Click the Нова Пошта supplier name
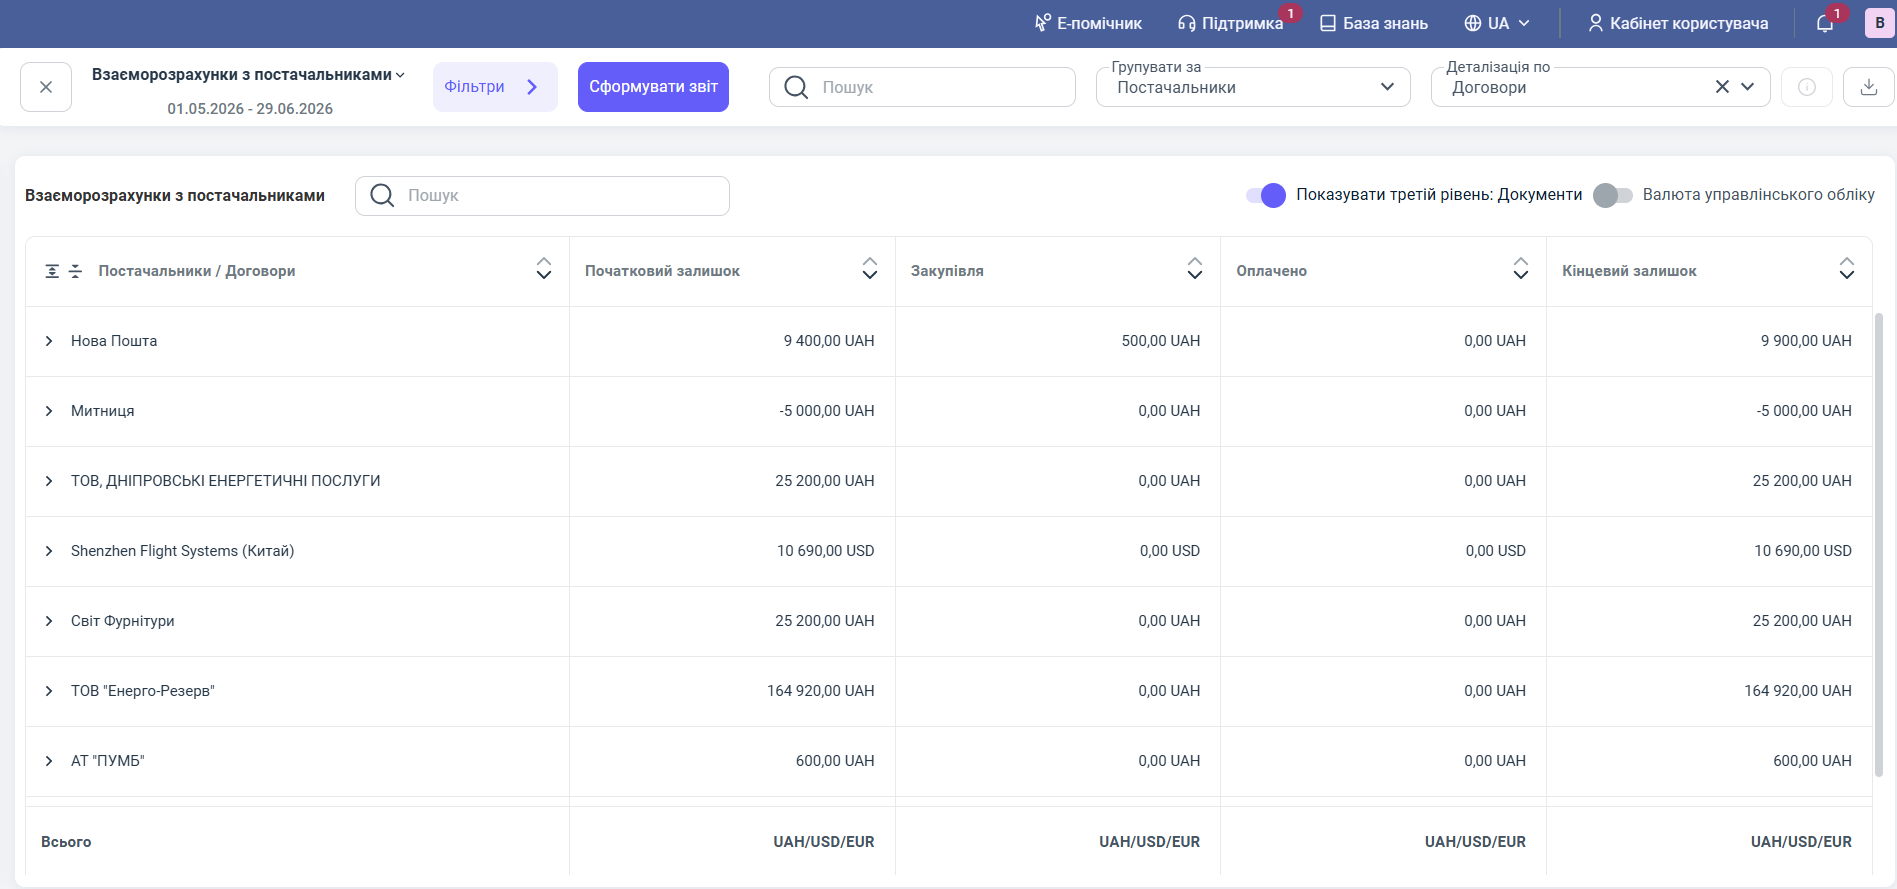The width and height of the screenshot is (1897, 889). 114,341
